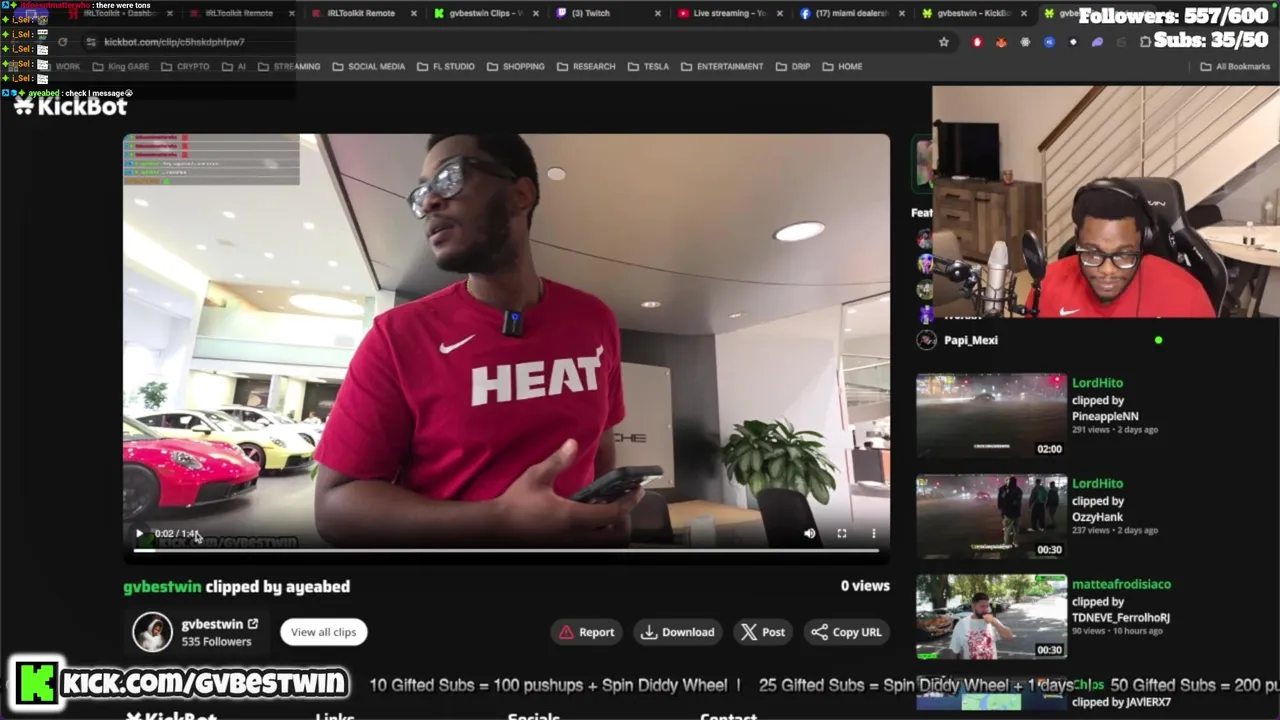Copy the clip URL
Screen dimensions: 1280x720
tap(847, 632)
